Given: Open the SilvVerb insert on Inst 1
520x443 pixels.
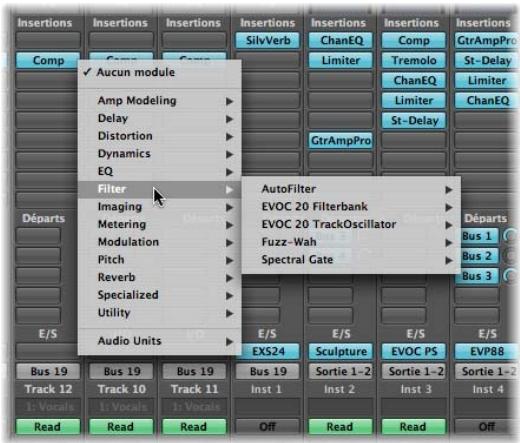Looking at the screenshot, I should pos(268,41).
